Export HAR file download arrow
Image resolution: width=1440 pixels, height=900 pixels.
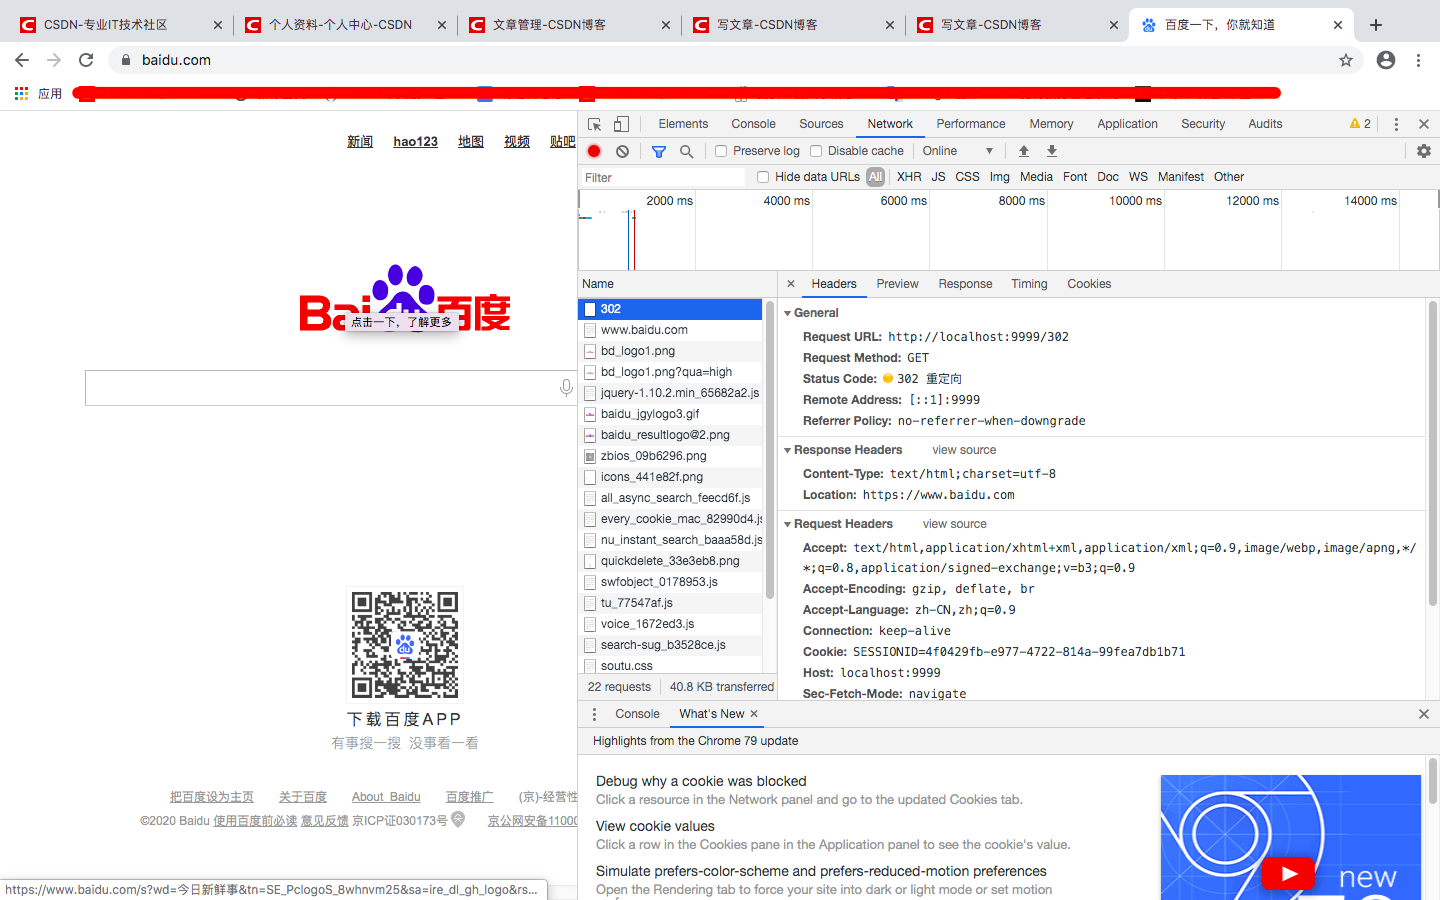(1052, 151)
